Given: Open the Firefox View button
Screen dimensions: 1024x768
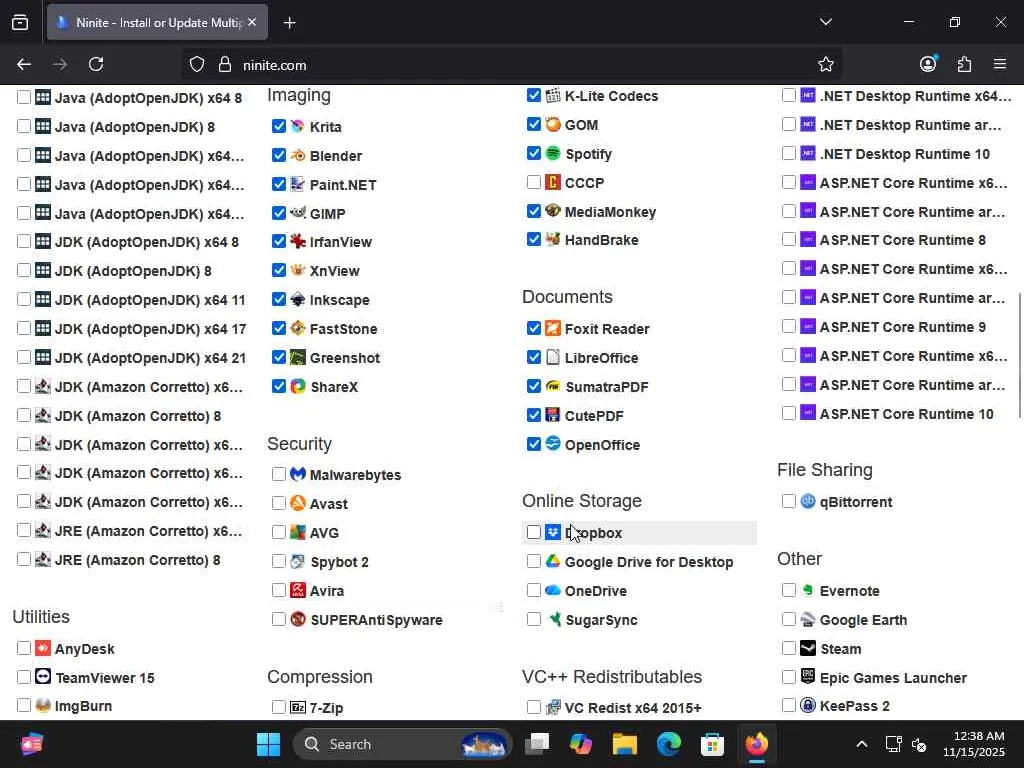Looking at the screenshot, I should click(20, 22).
